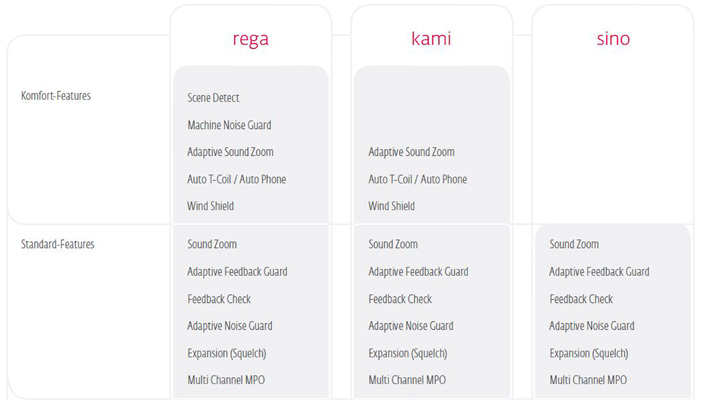
Task: Select the kami column heading
Action: (x=431, y=38)
